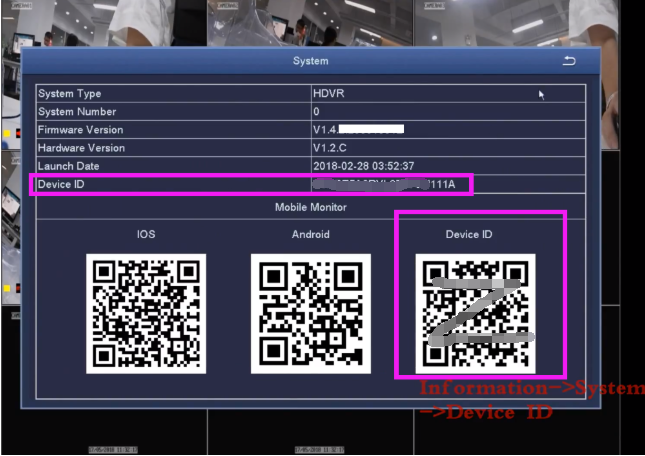Click the System Number value 0
Image resolution: width=645 pixels, height=456 pixels.
tap(316, 111)
